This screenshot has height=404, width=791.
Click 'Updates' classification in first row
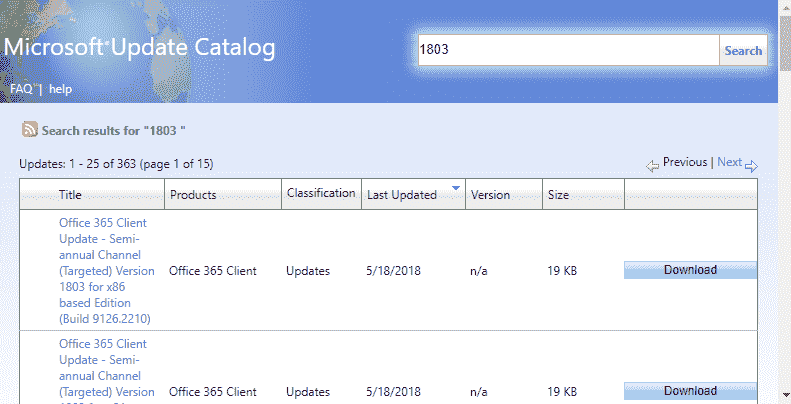point(308,271)
